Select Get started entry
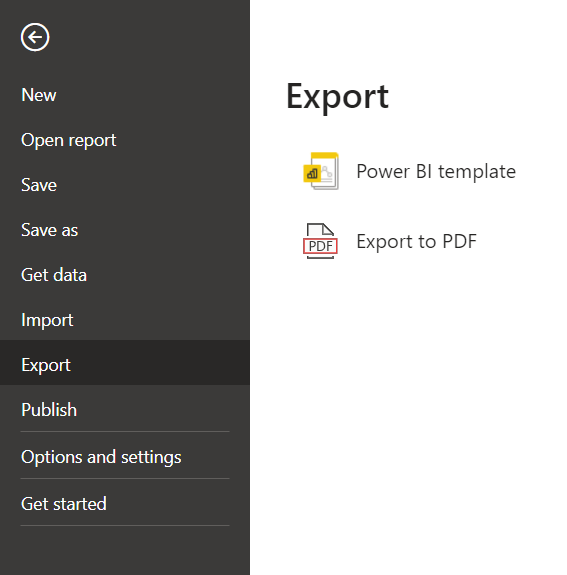This screenshot has width=567, height=575. 125,504
